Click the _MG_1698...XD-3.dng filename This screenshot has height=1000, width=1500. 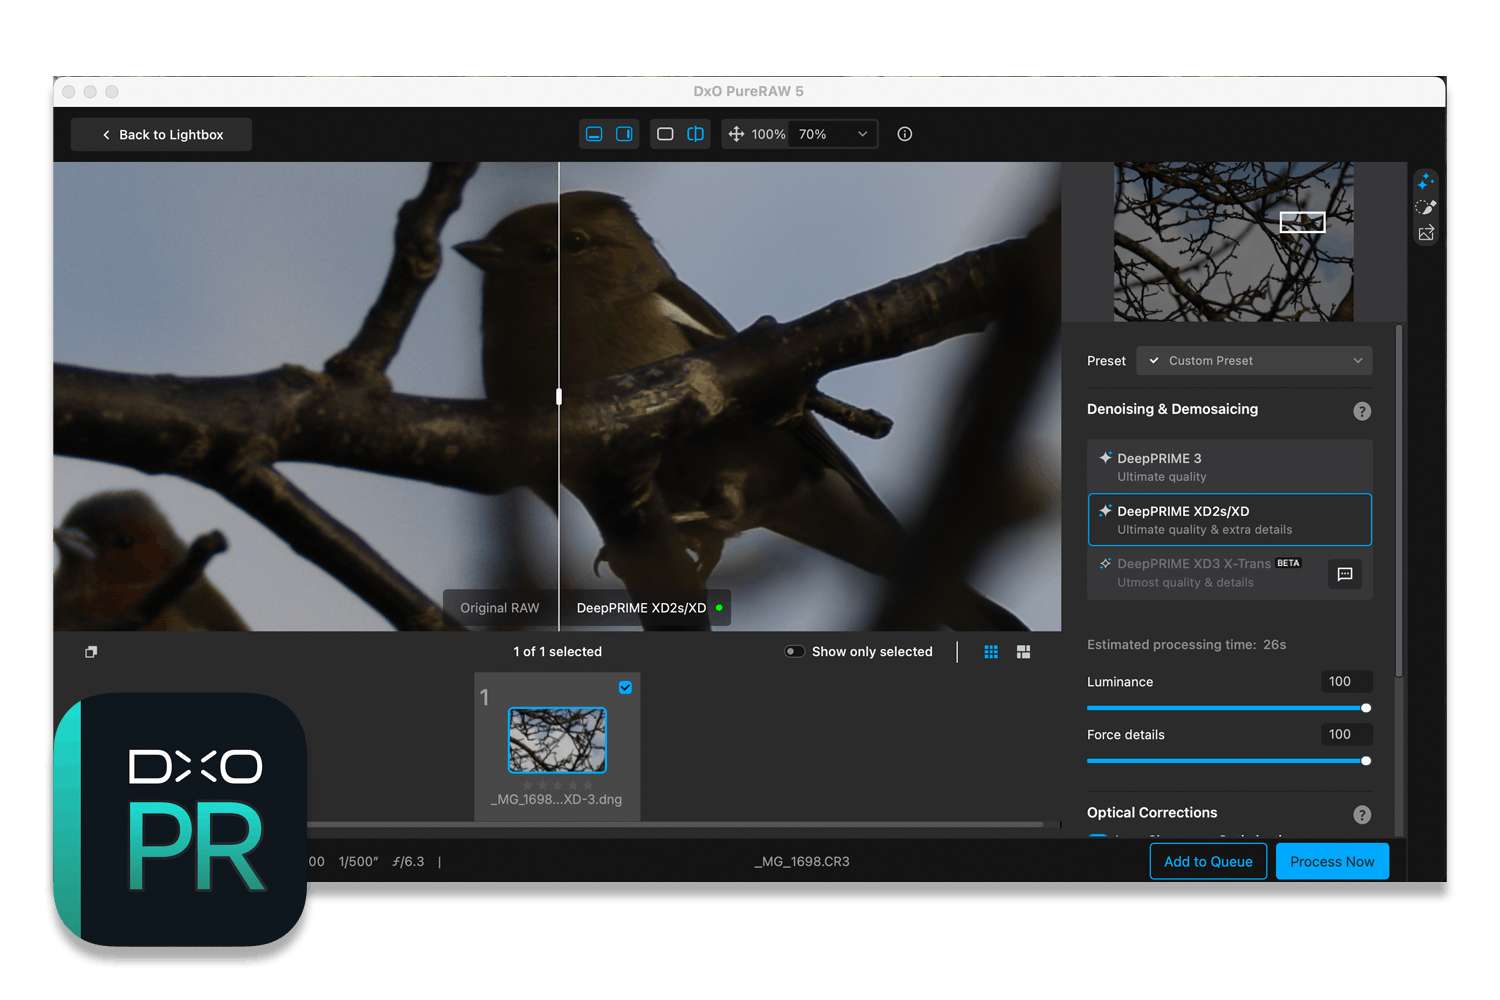click(x=557, y=800)
